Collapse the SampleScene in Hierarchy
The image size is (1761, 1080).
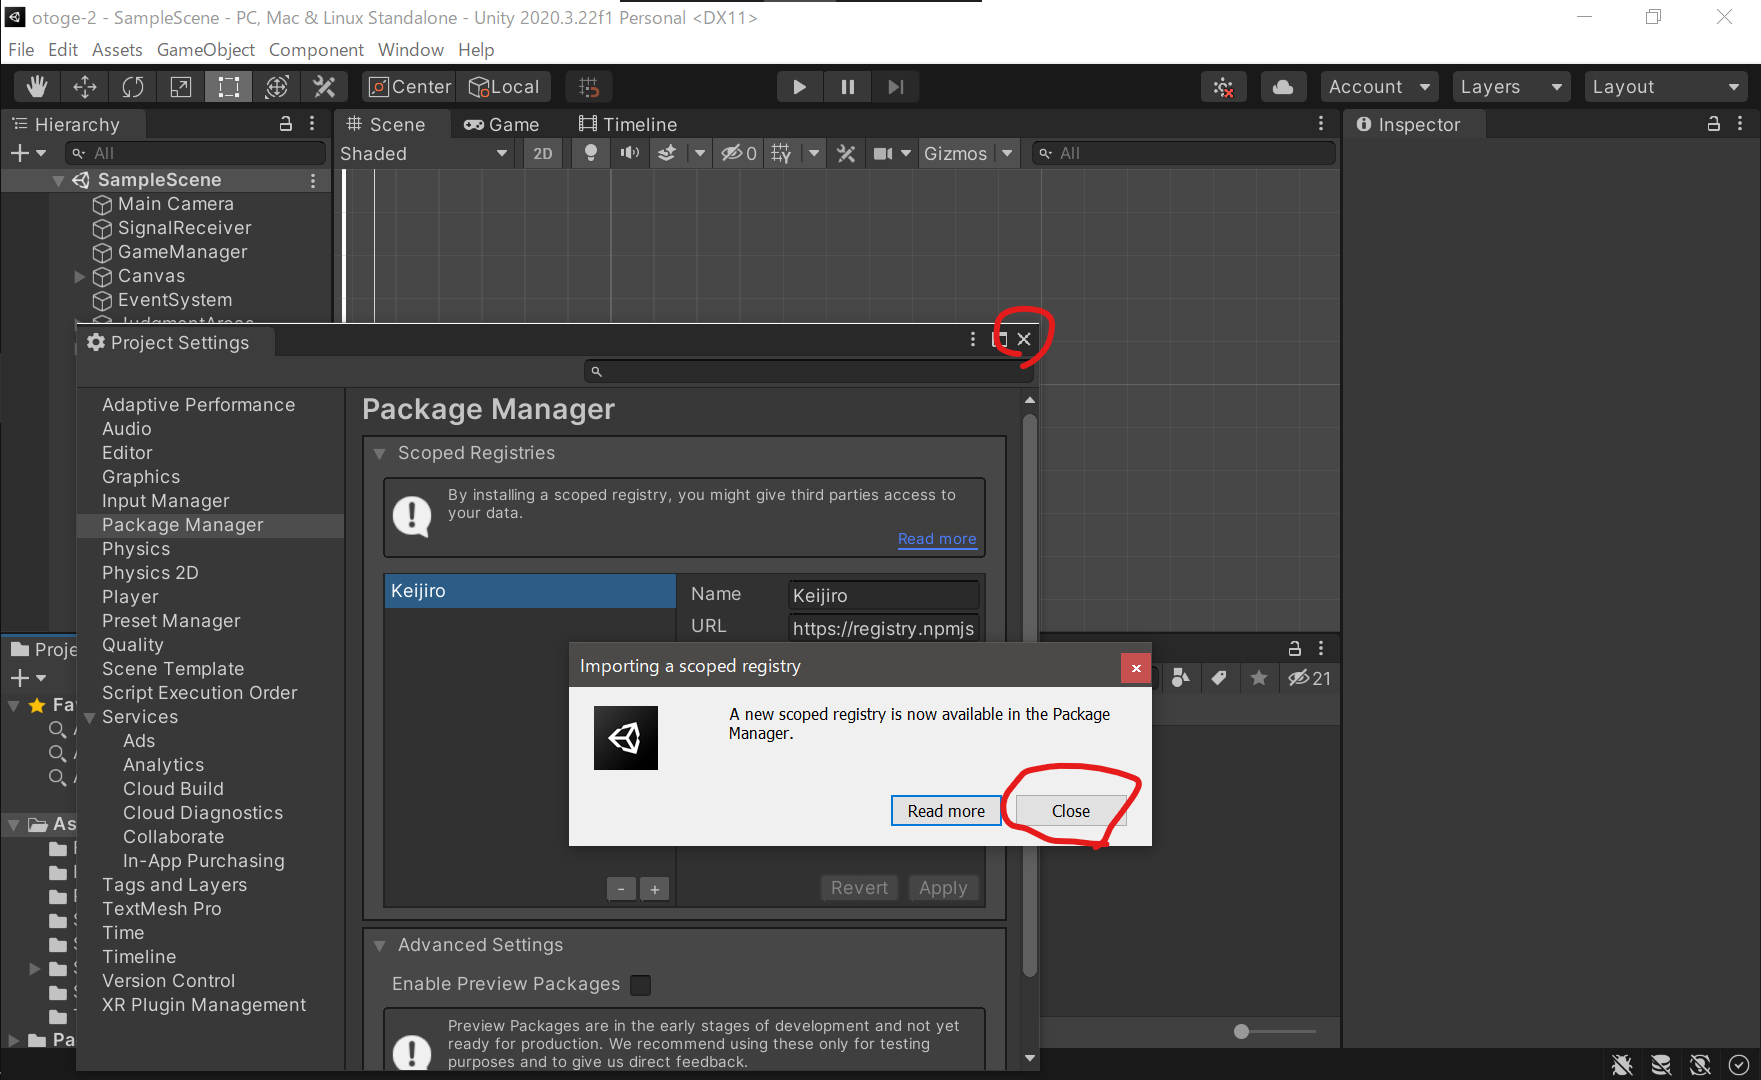point(58,180)
